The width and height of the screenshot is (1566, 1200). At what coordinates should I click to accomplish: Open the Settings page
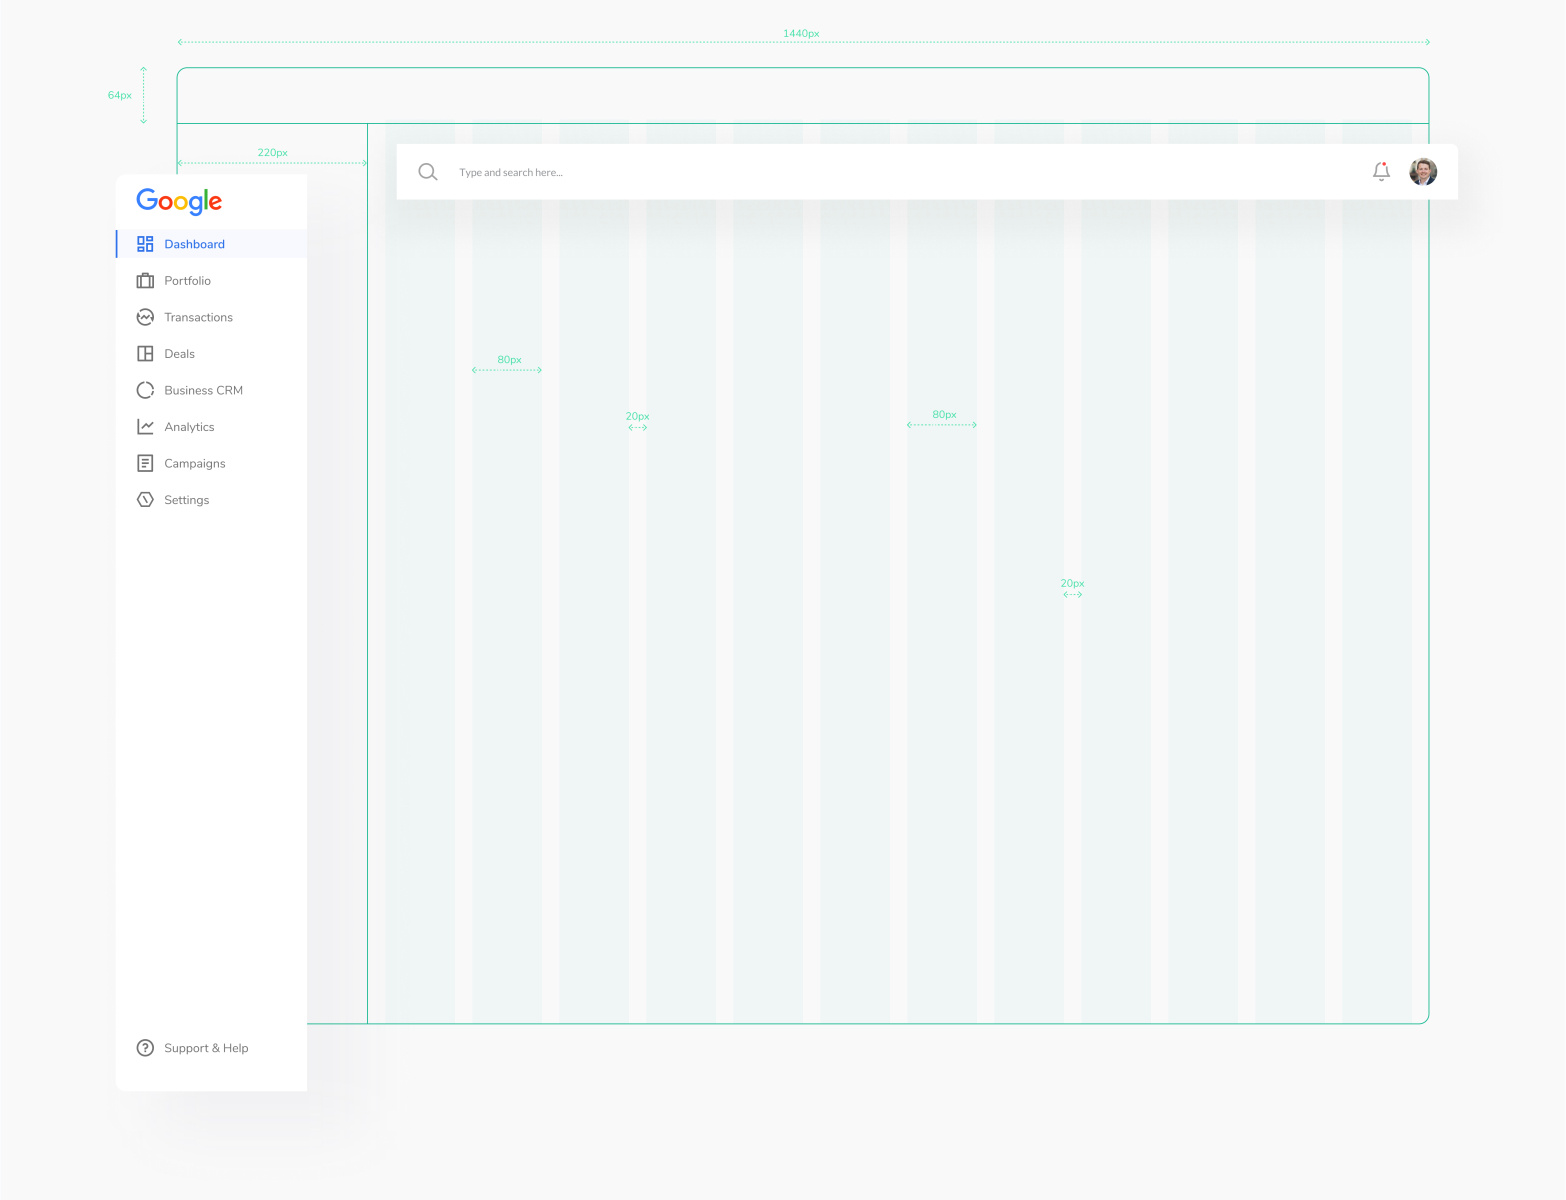click(186, 499)
